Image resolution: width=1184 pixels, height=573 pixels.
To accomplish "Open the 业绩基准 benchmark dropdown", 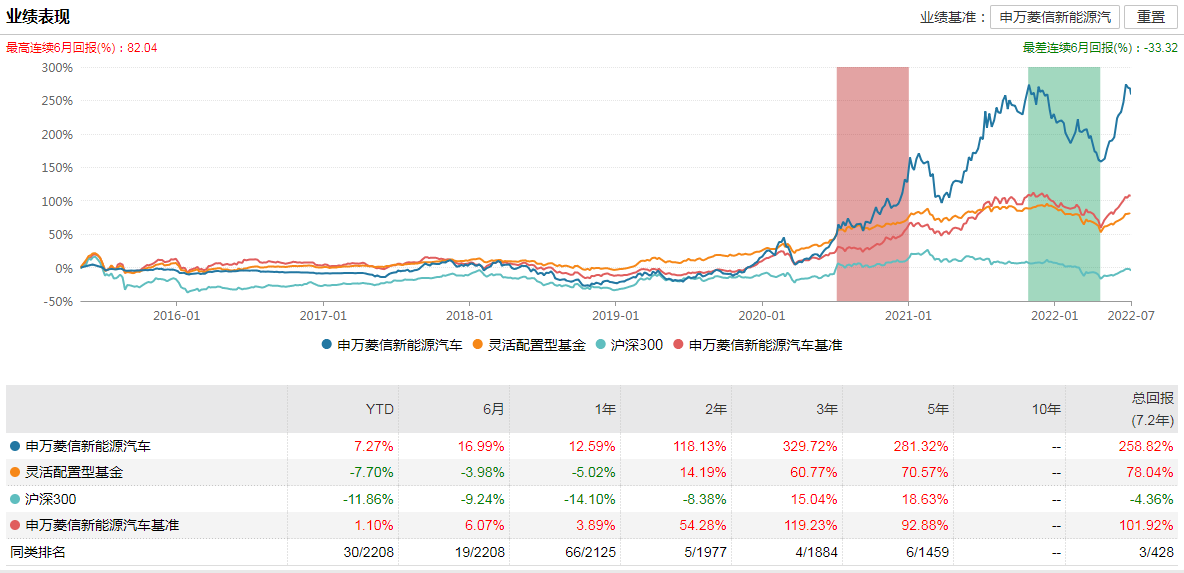I will [1054, 17].
